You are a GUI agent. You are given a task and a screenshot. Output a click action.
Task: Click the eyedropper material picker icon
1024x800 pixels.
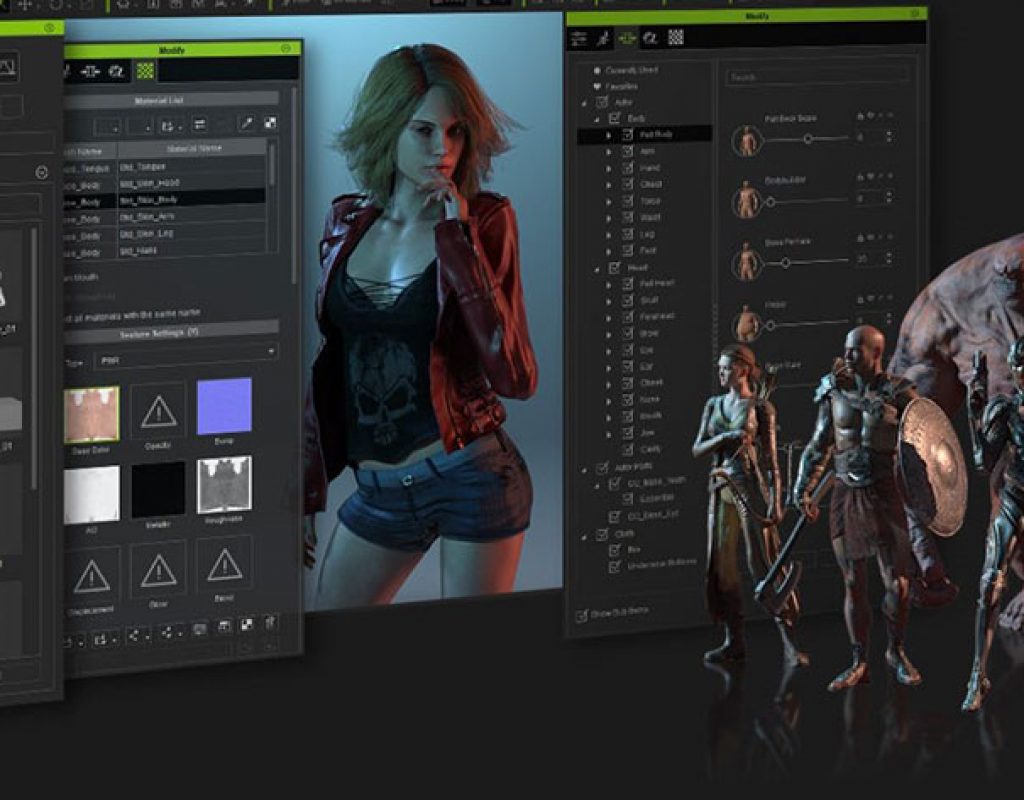pyautogui.click(x=245, y=124)
